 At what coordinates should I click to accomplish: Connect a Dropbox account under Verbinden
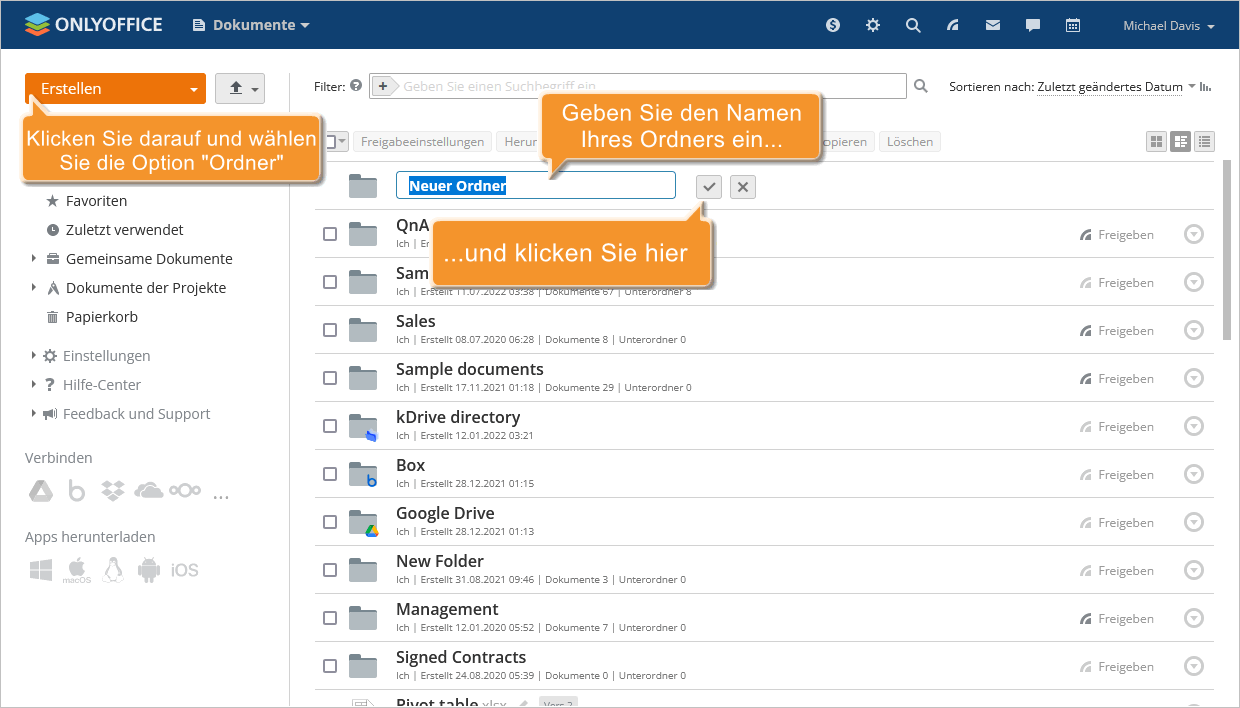(x=112, y=491)
